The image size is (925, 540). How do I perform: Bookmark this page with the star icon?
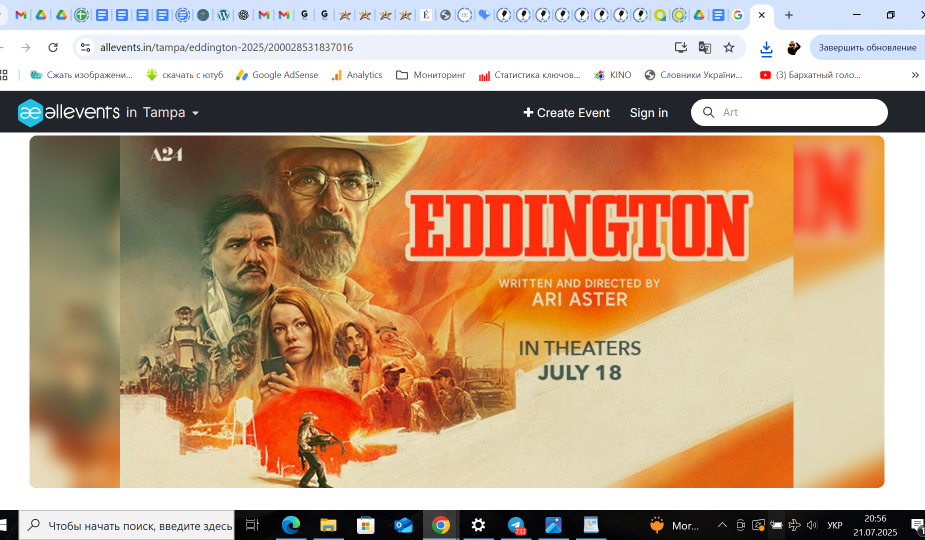click(729, 47)
